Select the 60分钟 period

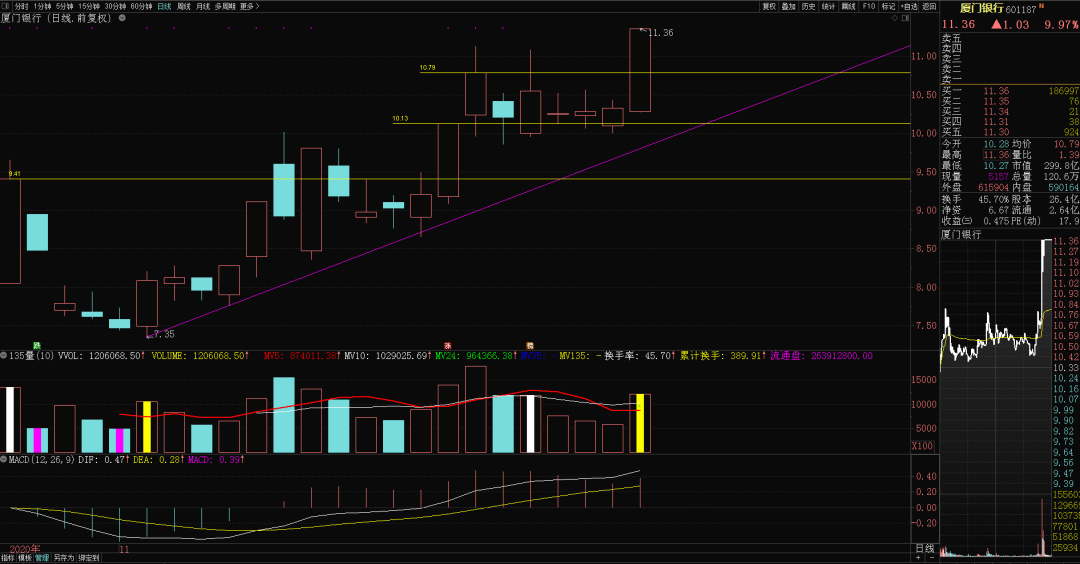pos(141,6)
